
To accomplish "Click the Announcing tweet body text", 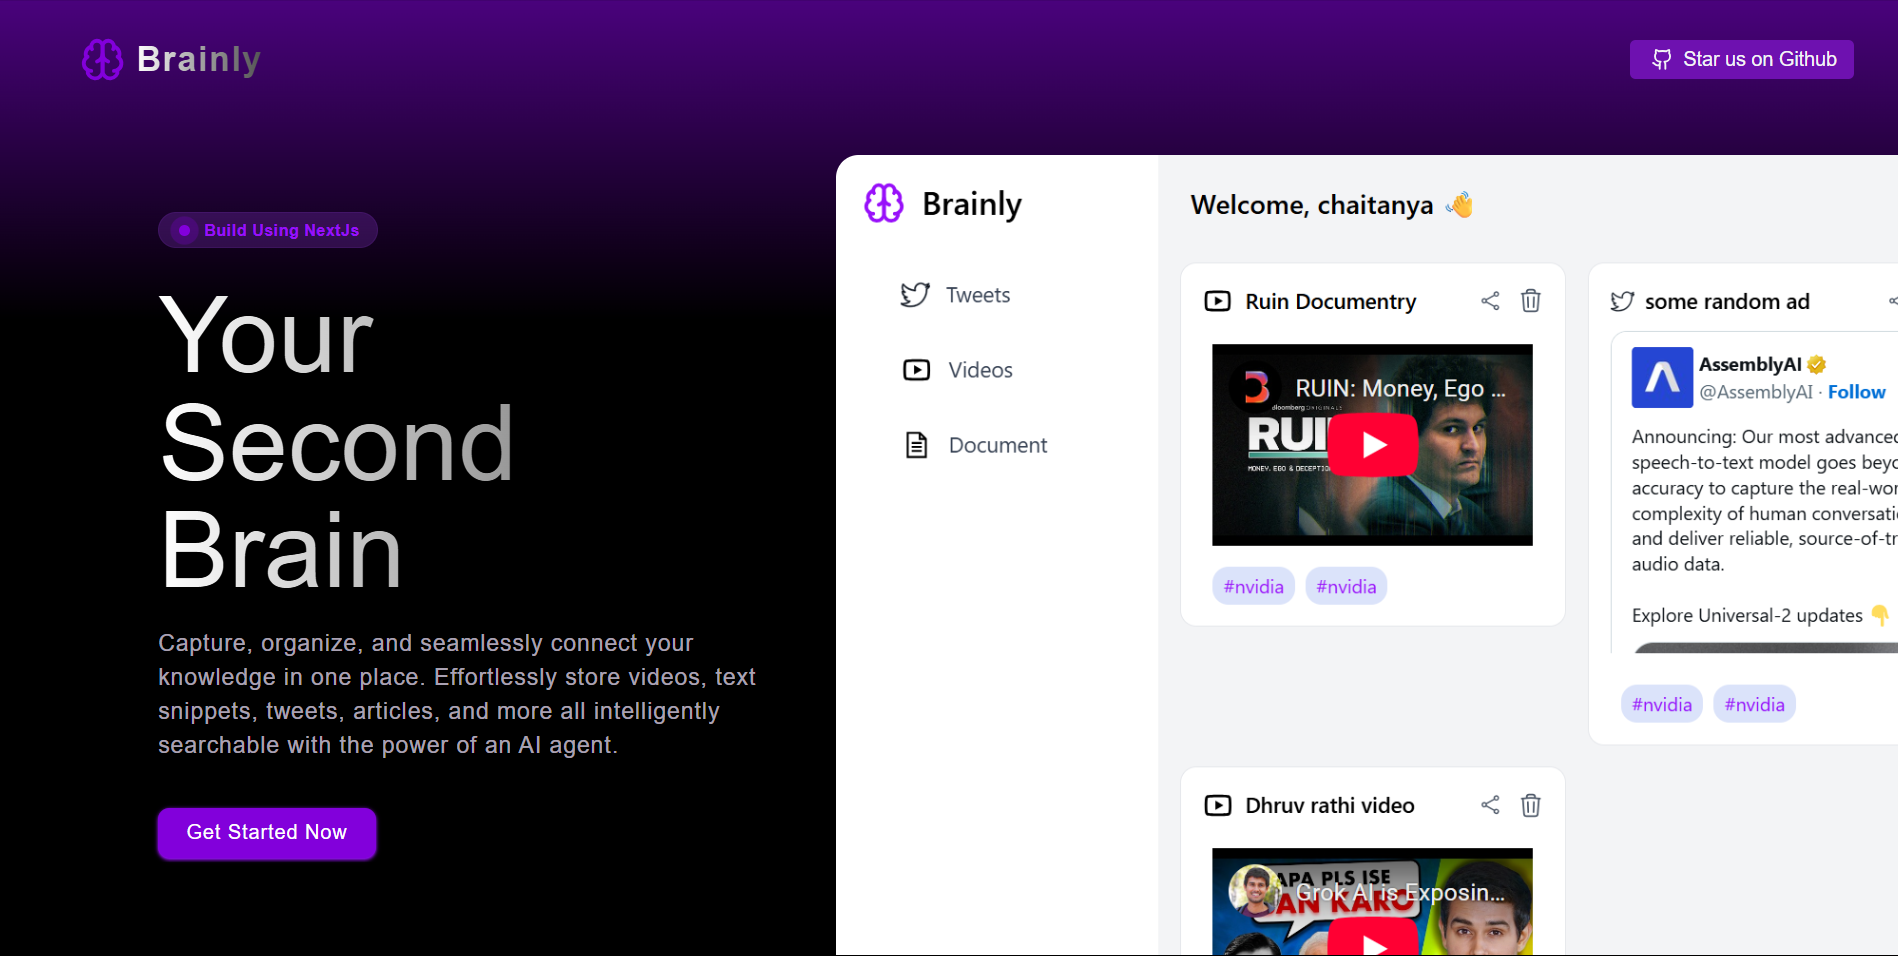I will pyautogui.click(x=1764, y=500).
